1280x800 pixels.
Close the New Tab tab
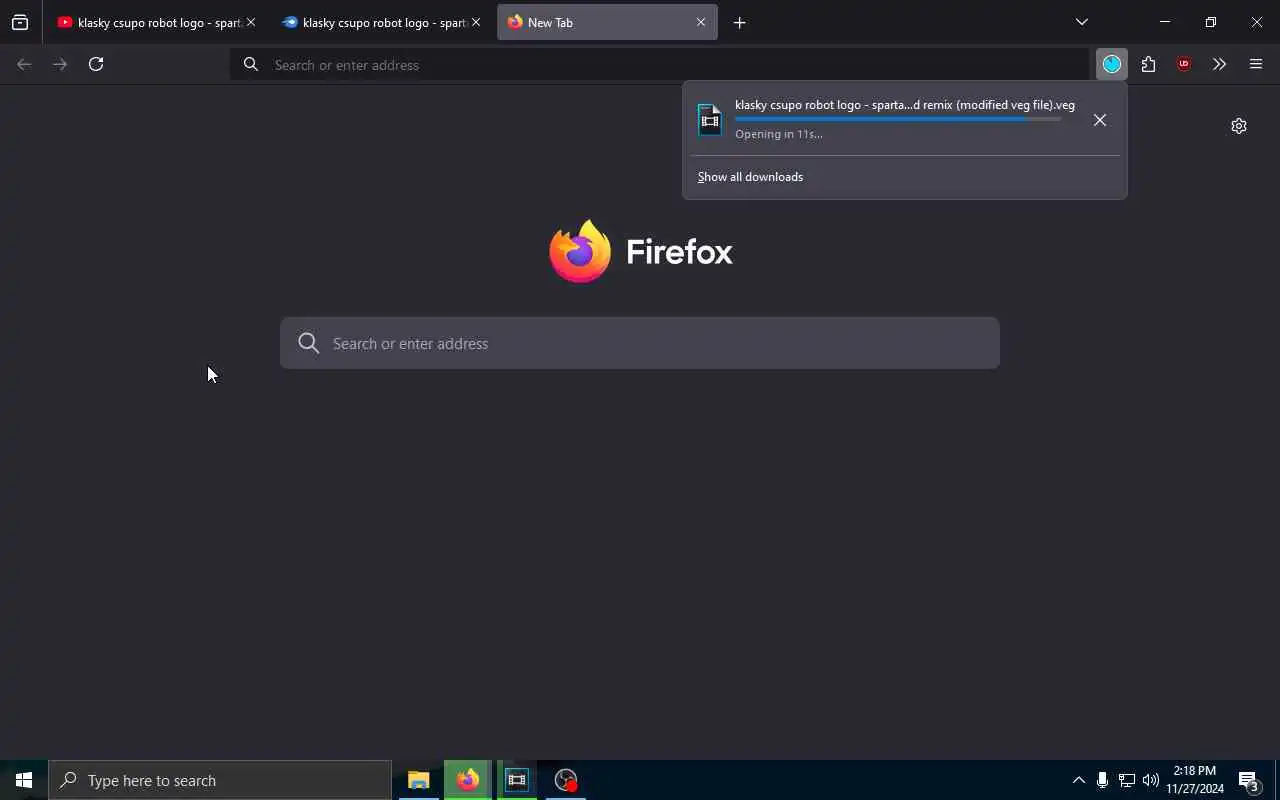[701, 22]
